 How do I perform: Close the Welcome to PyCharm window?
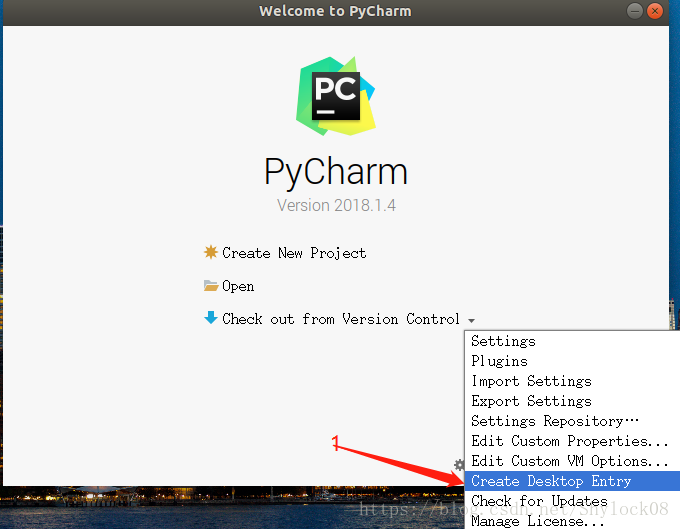[x=655, y=10]
